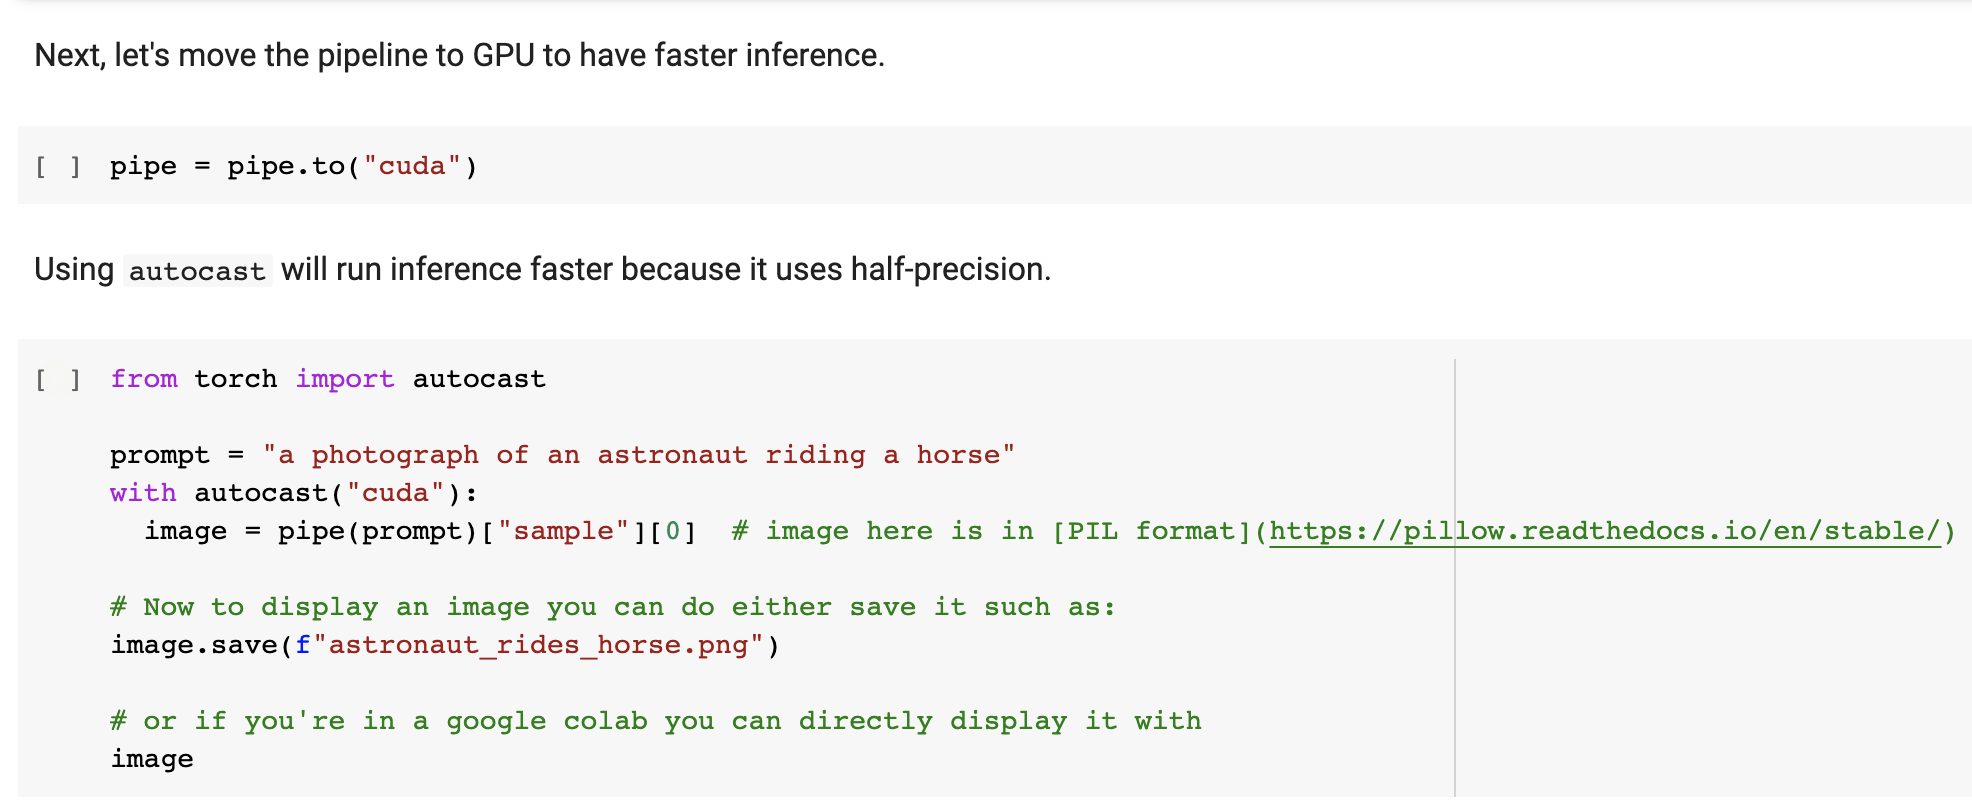Click the "sample" key in the pipe call
This screenshot has height=812, width=1972.
(x=564, y=531)
